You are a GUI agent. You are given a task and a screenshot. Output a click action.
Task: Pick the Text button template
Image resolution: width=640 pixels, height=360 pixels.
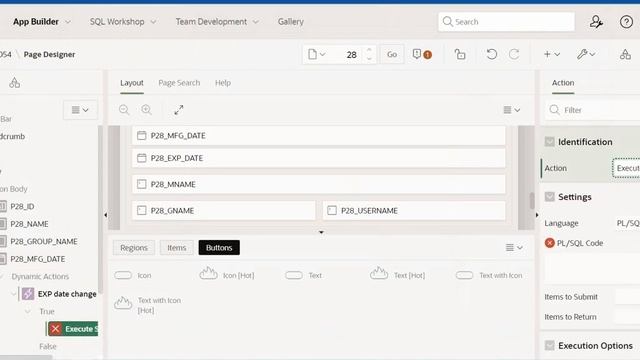click(304, 276)
